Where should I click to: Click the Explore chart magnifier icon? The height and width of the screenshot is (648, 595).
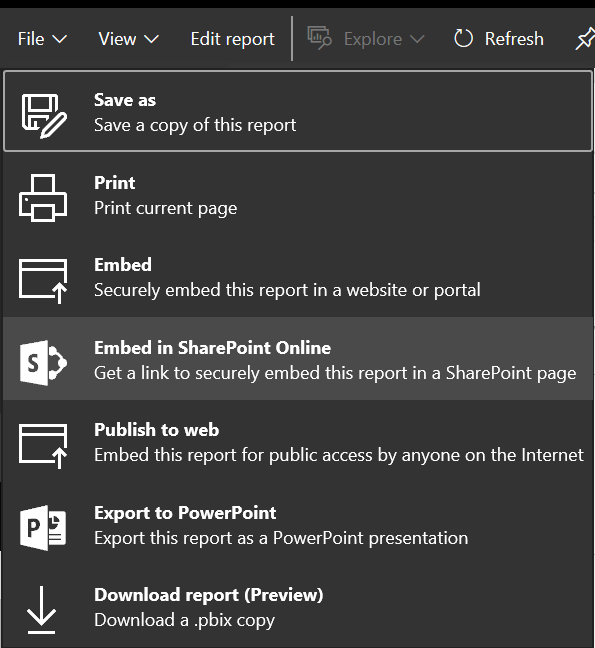pyautogui.click(x=319, y=38)
